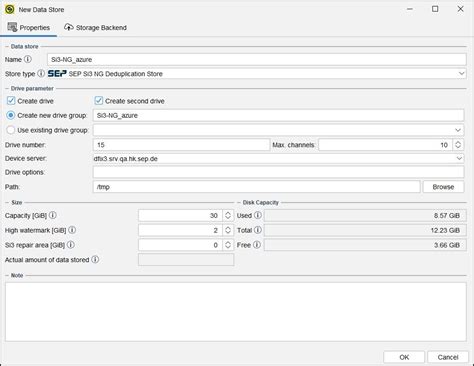Uncheck the Create drive checkbox
Viewport: 474px width, 366px height.
(x=11, y=101)
